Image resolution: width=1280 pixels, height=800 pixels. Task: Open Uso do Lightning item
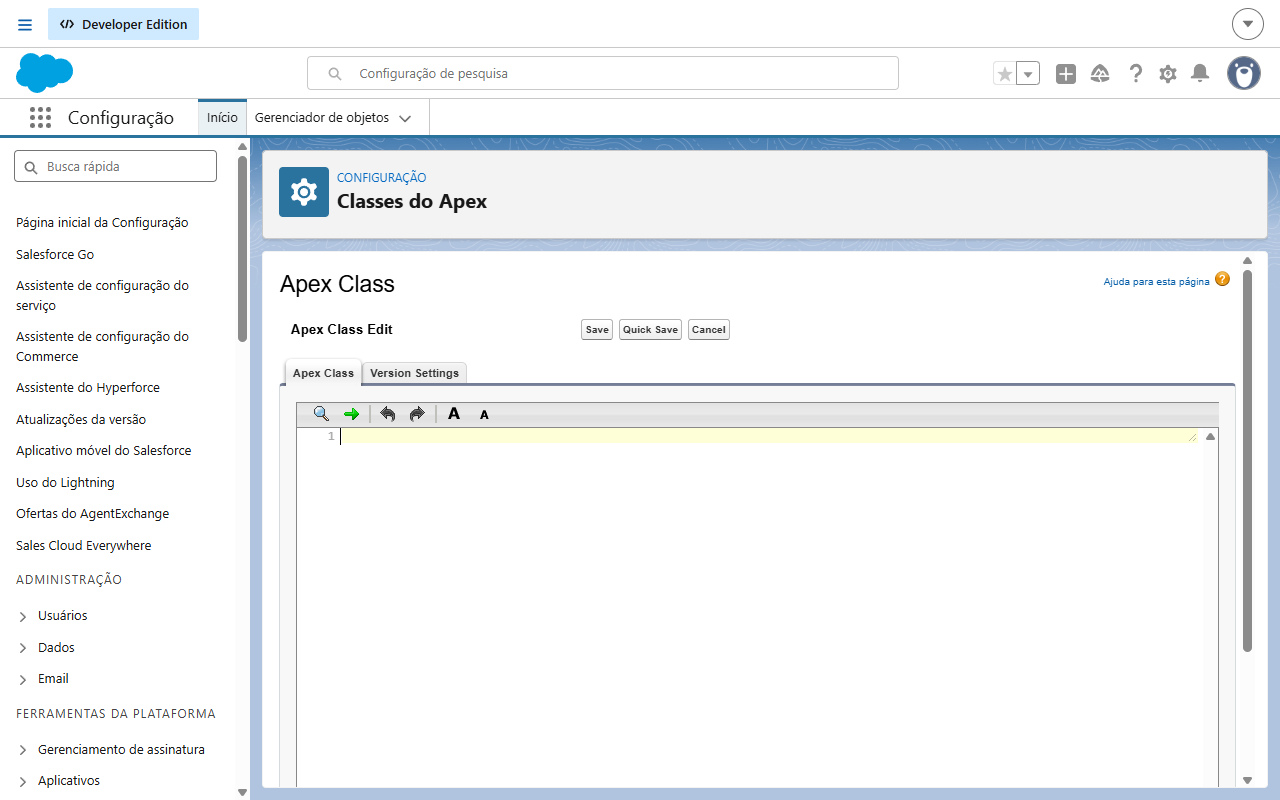[x=65, y=483]
